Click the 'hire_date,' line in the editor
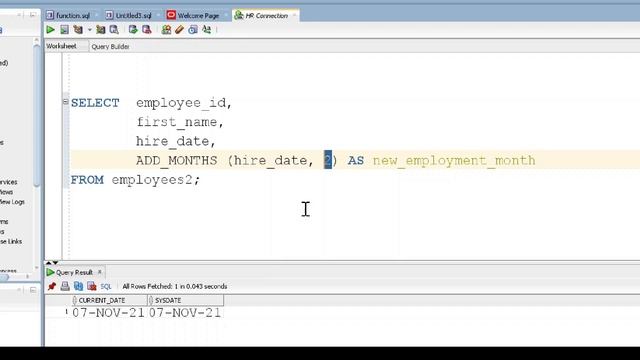Viewport: 640px width, 360px height. click(x=176, y=141)
